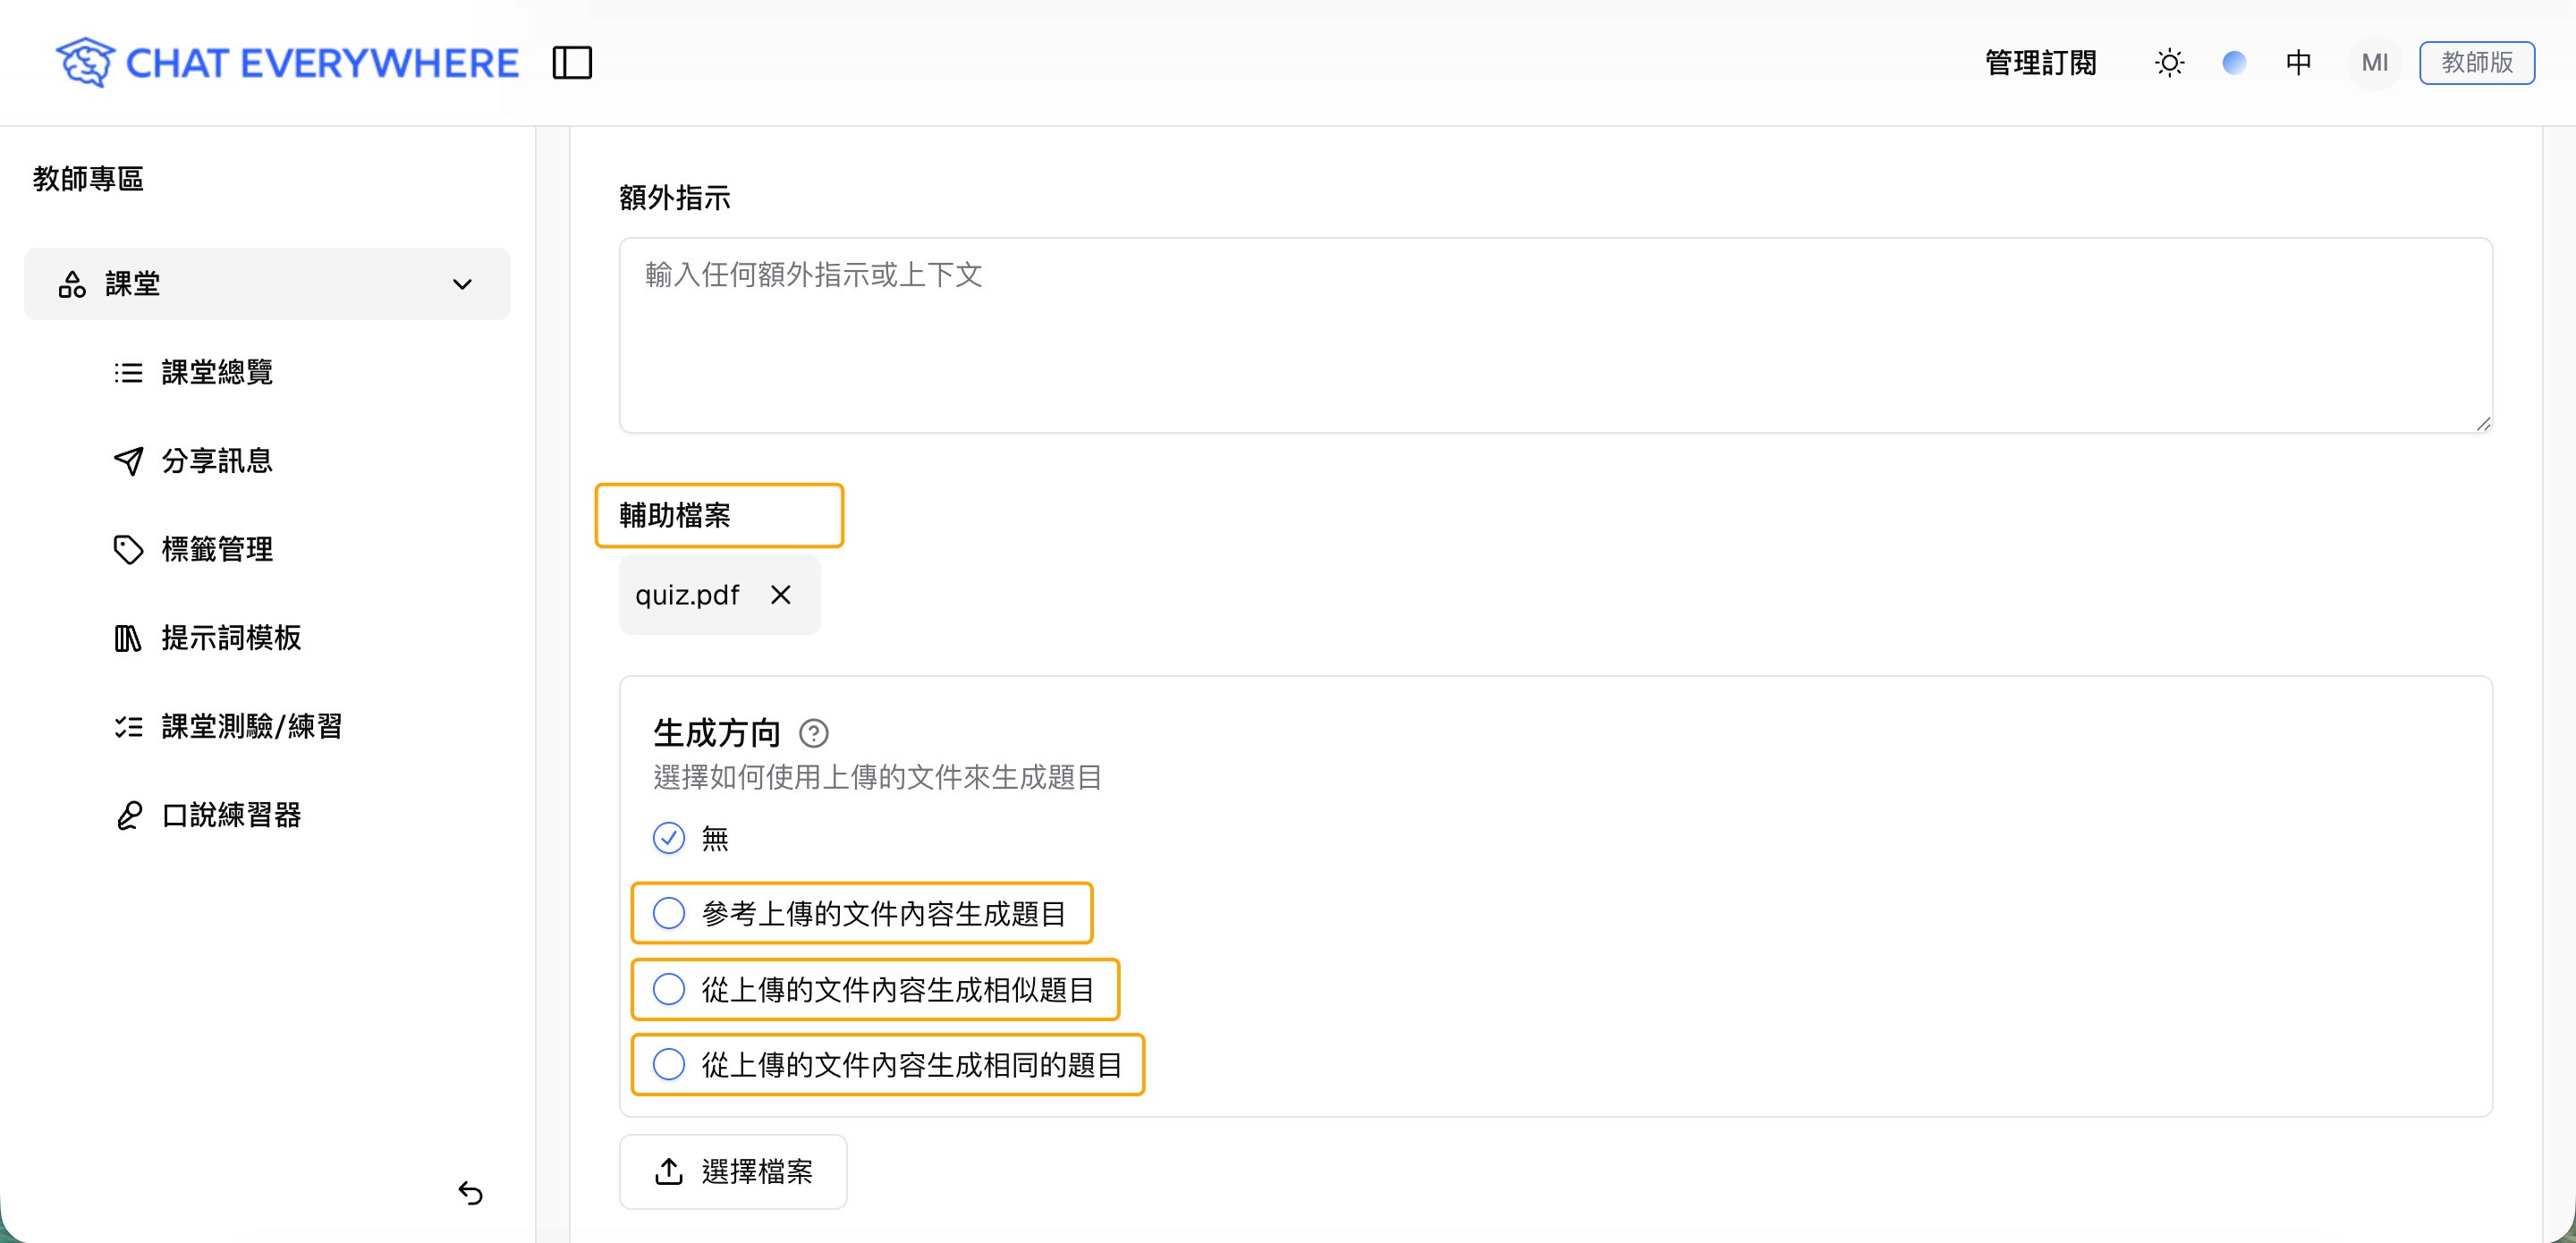
Task: Click the 教師版 badge button
Action: click(2476, 63)
